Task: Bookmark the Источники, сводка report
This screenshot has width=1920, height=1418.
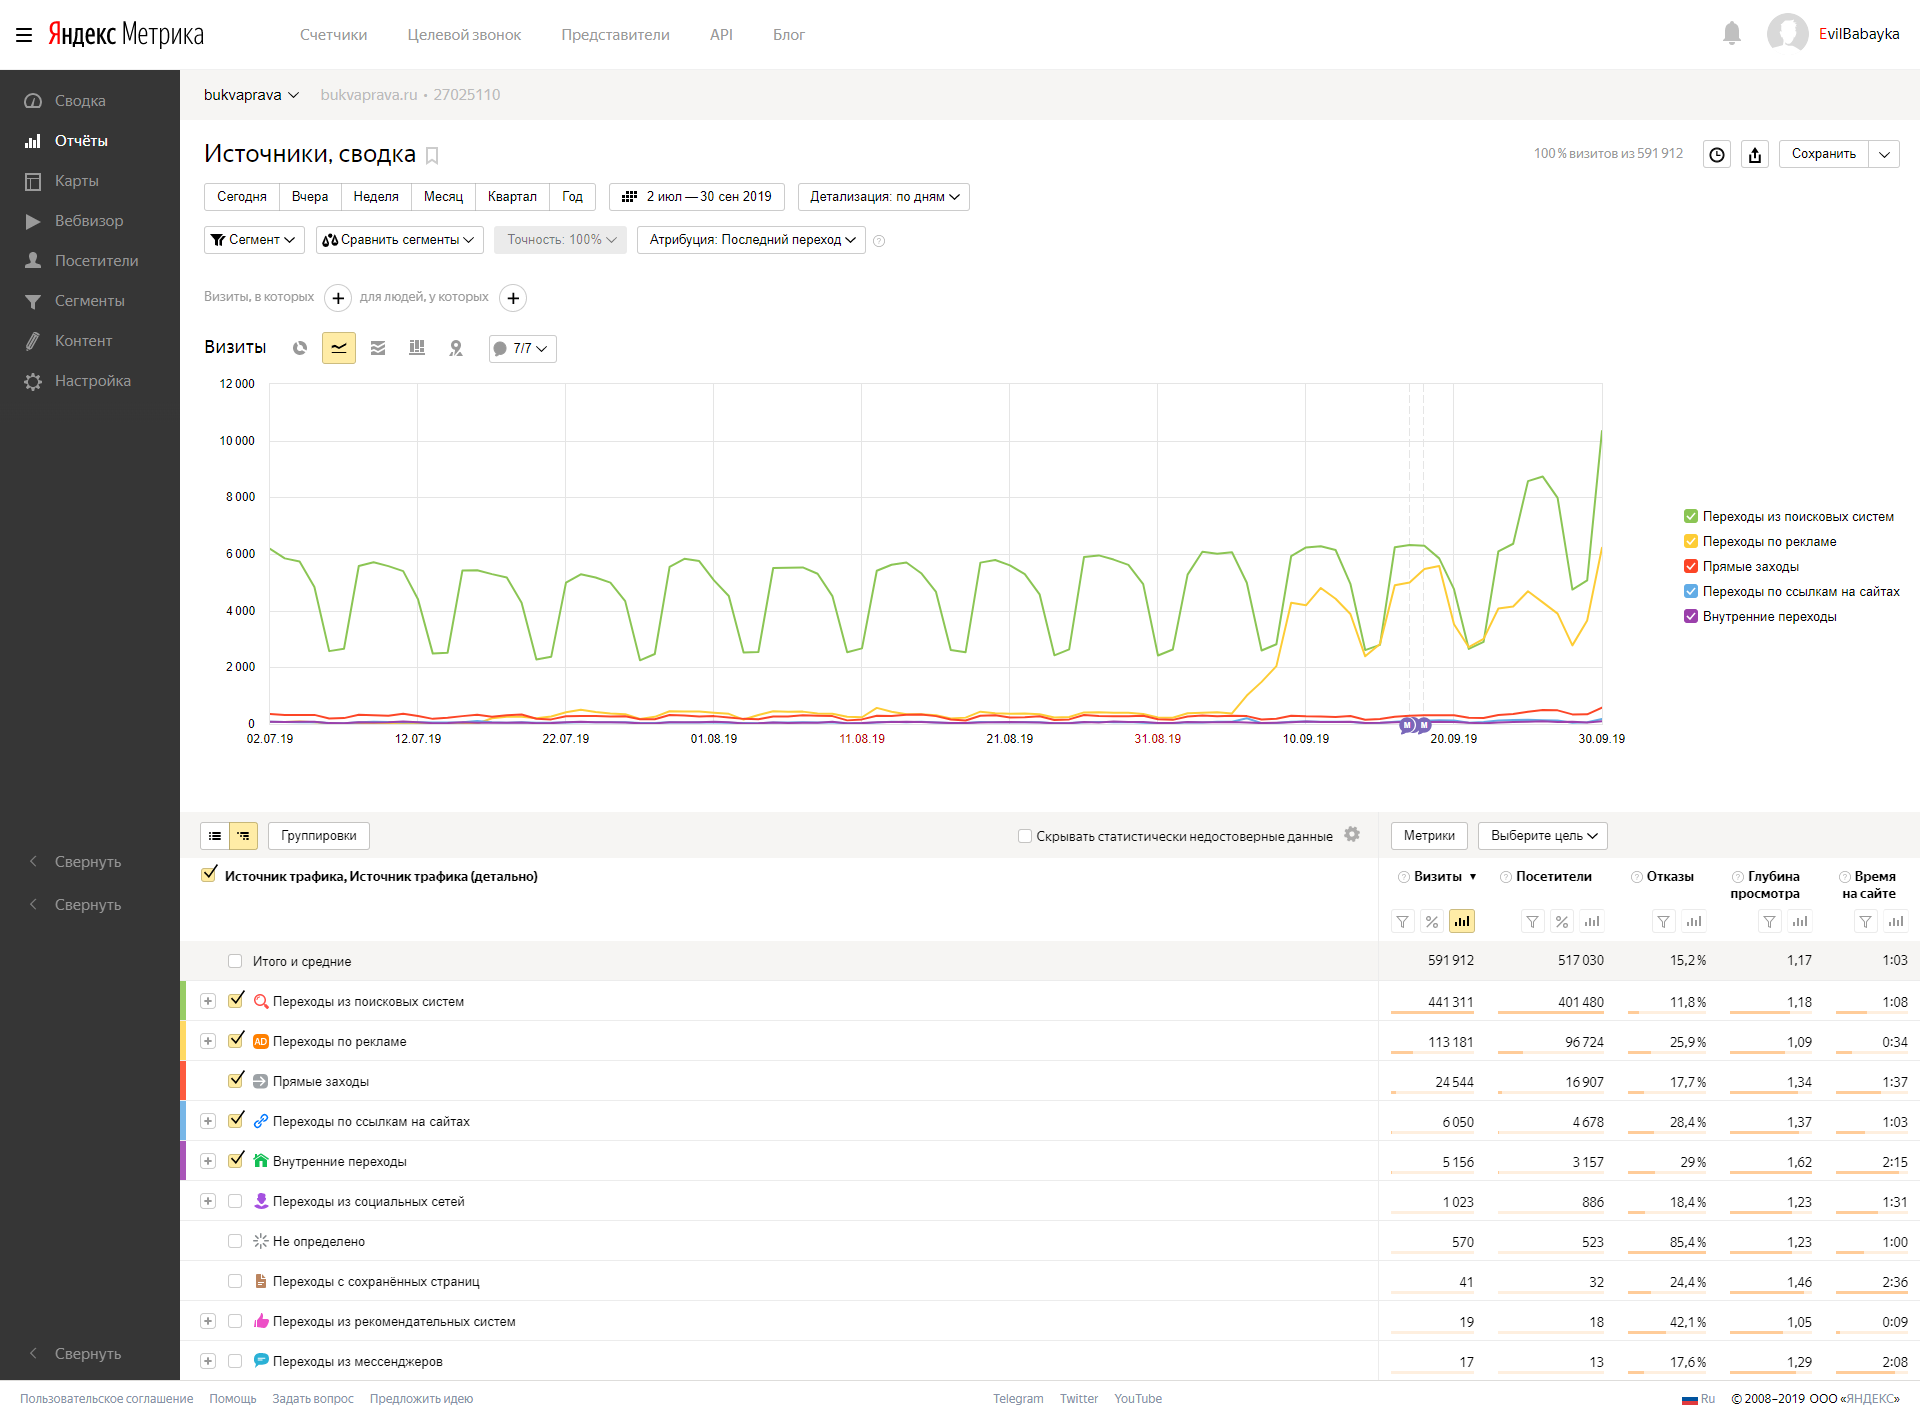Action: pos(432,155)
